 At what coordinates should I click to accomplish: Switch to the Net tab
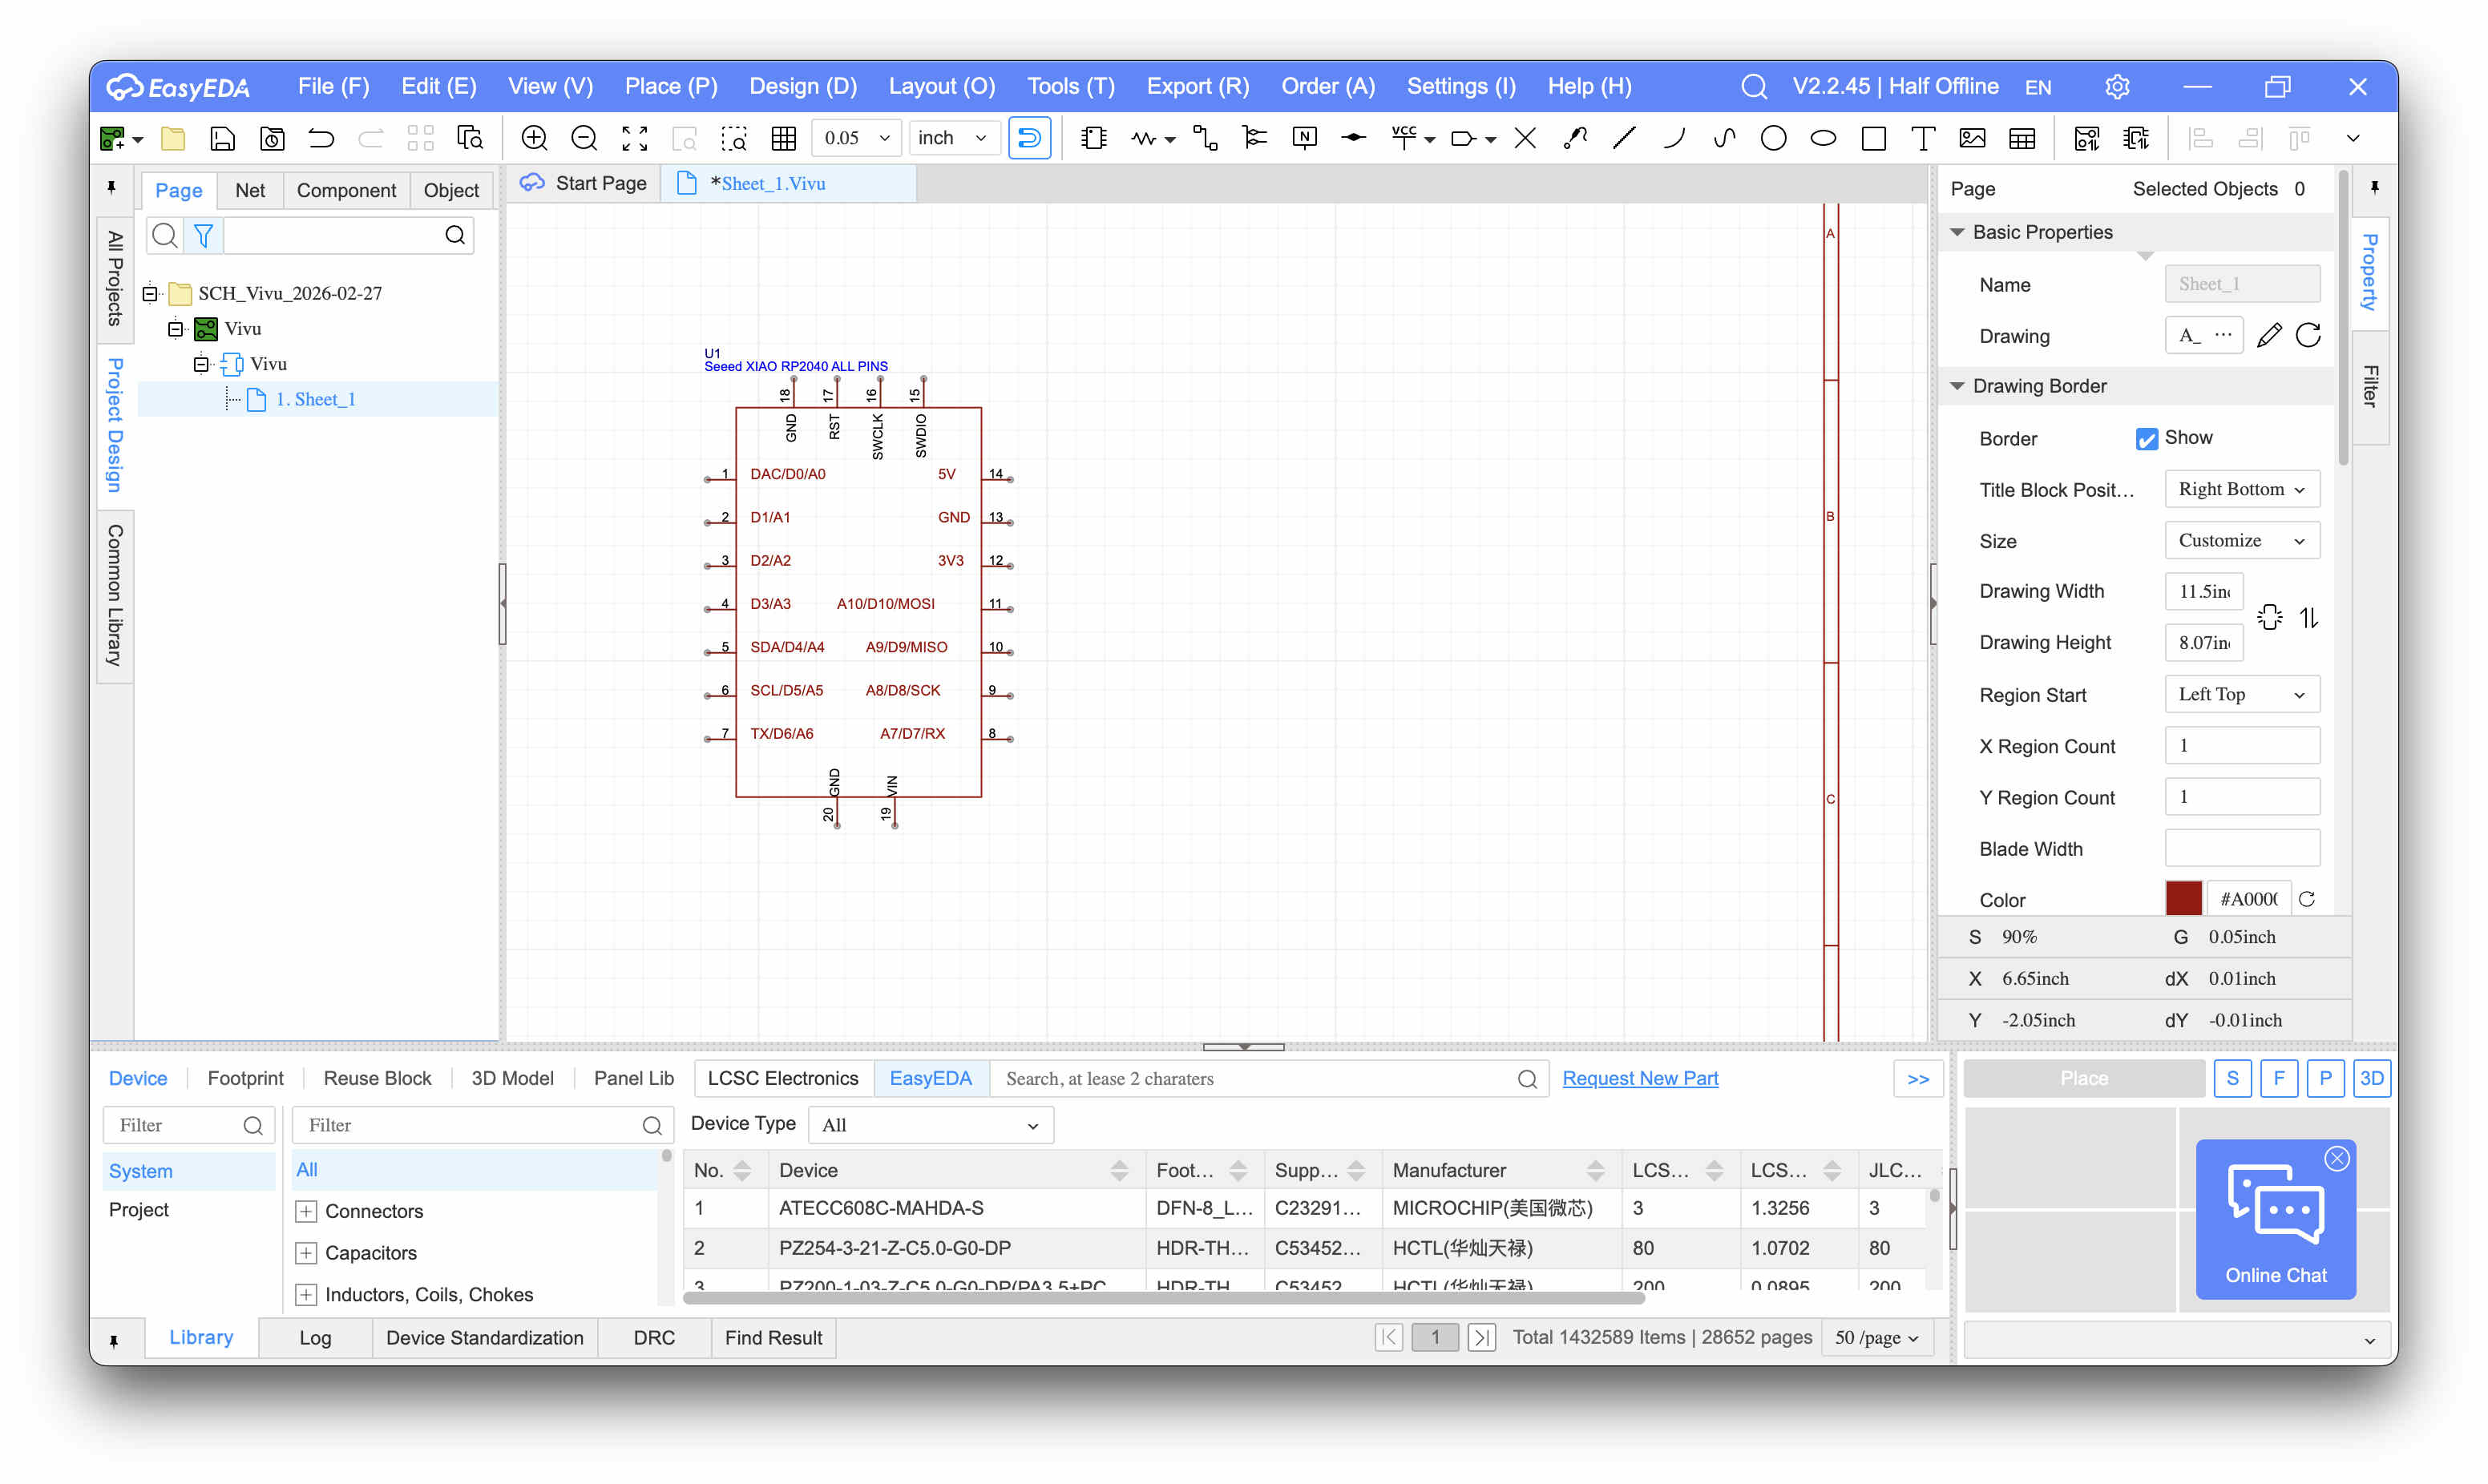(249, 190)
